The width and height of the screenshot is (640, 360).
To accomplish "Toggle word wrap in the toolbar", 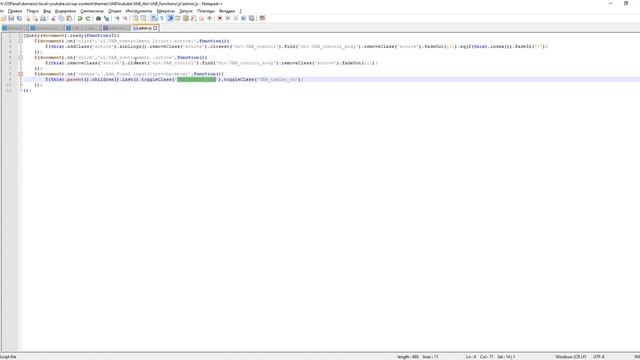I will [x=154, y=18].
